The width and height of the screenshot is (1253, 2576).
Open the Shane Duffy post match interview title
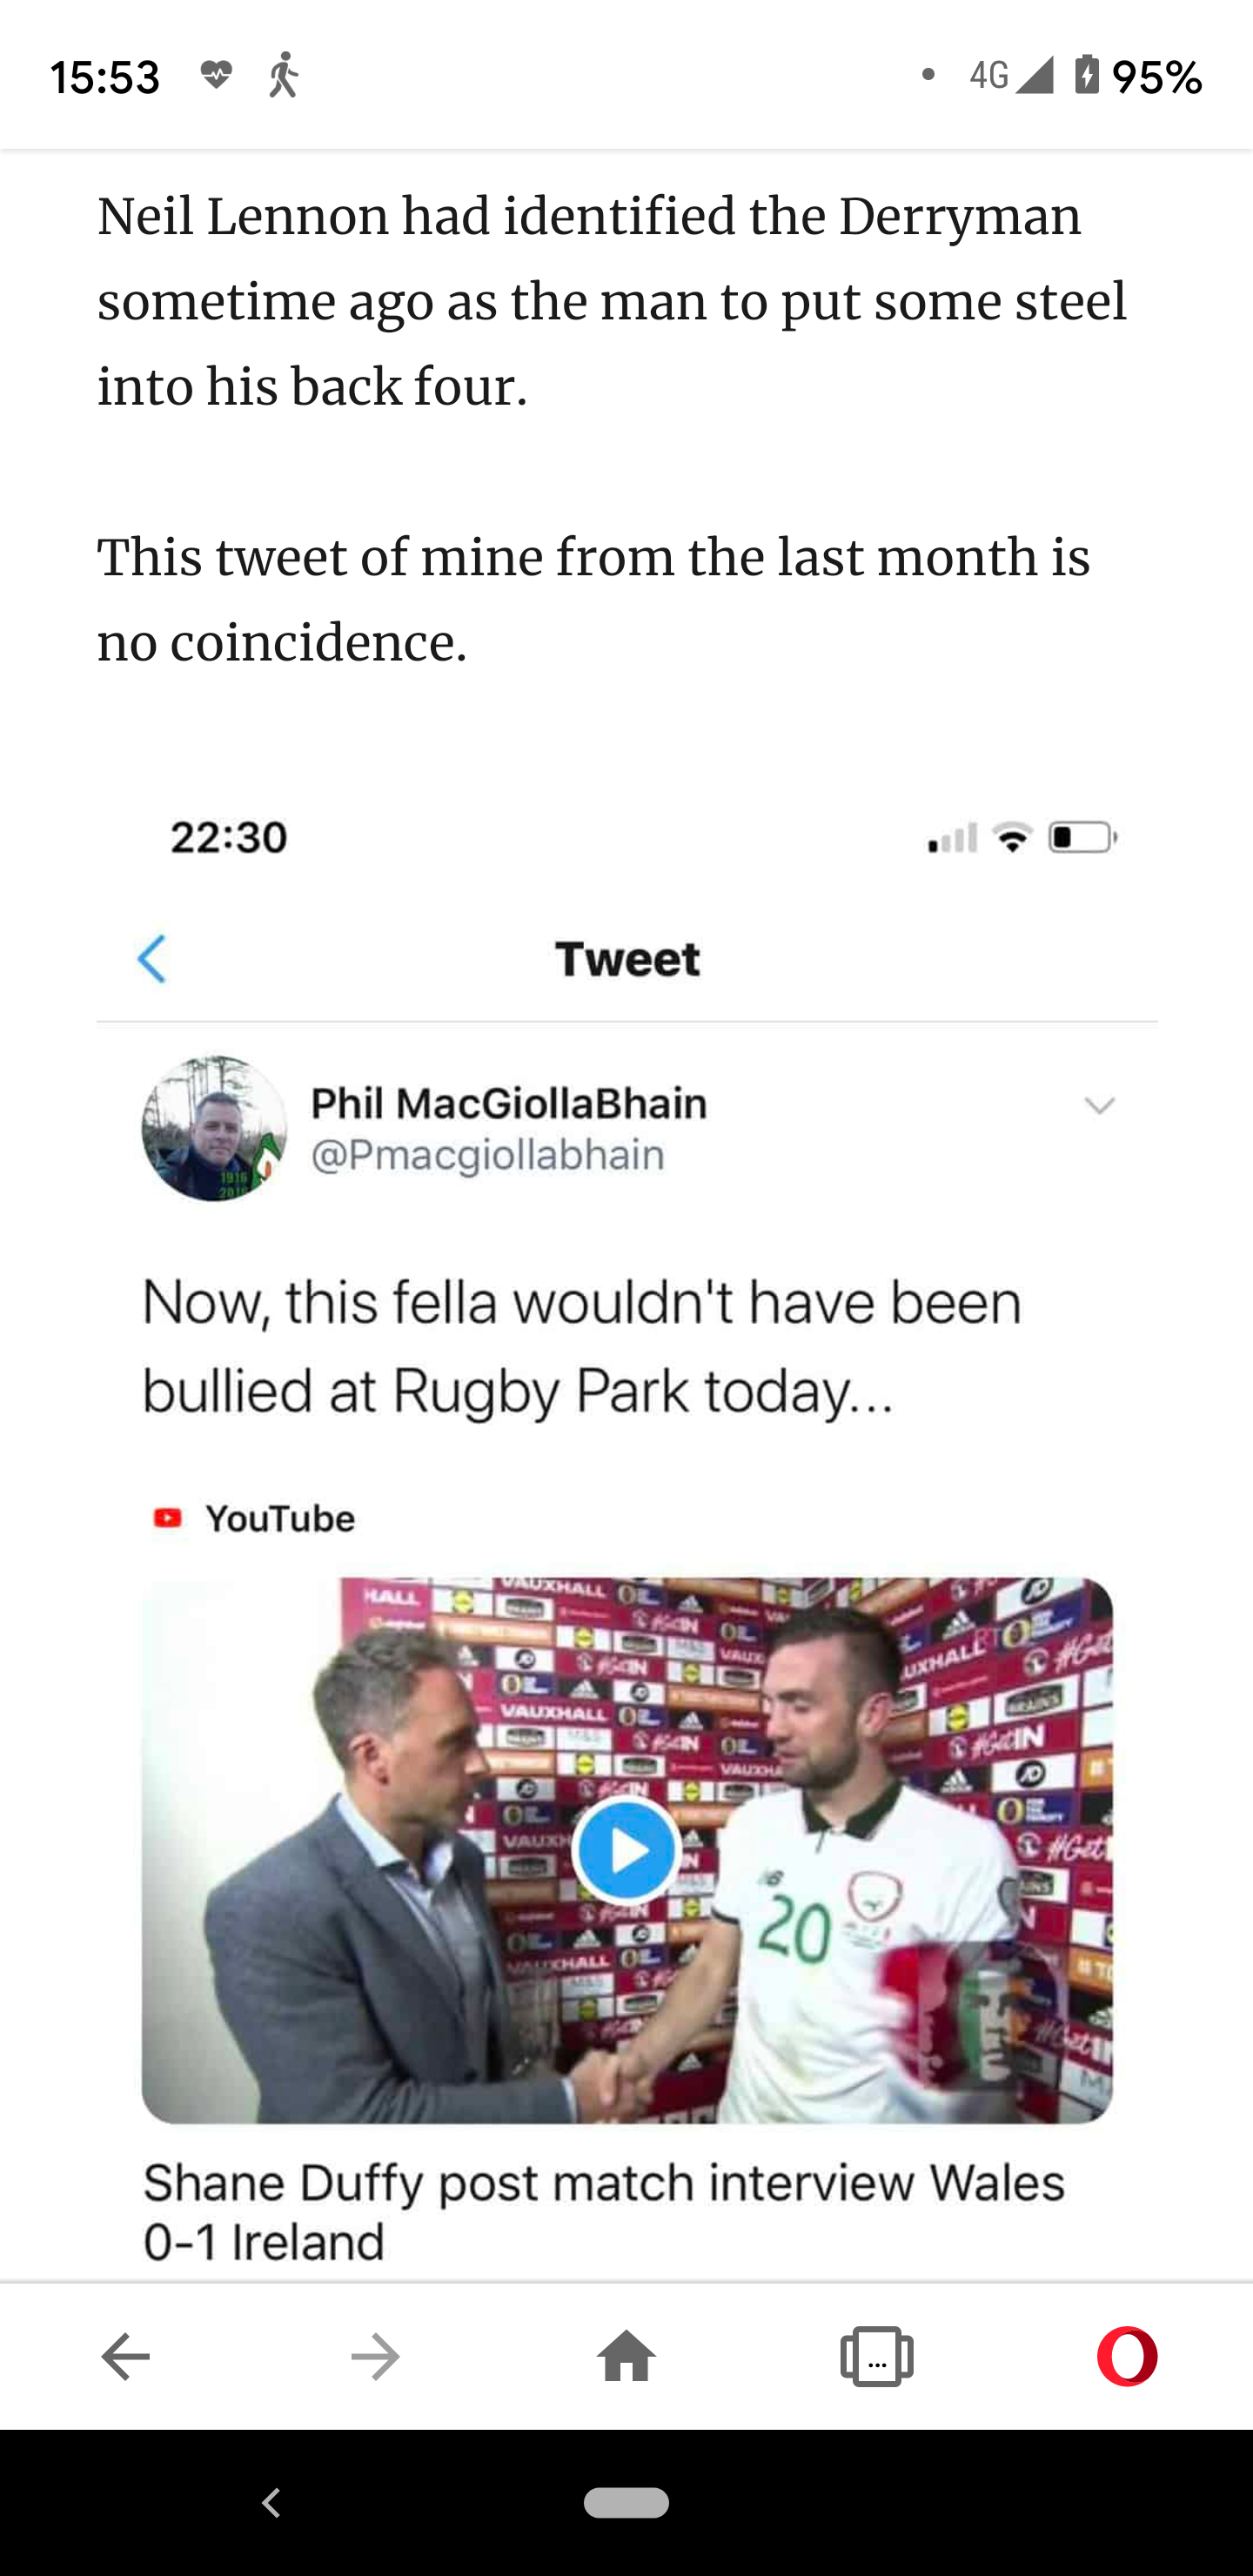click(x=603, y=2211)
